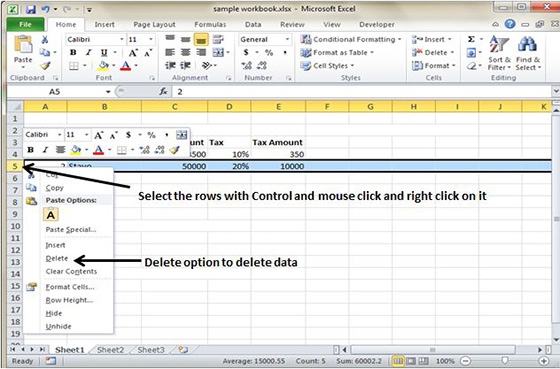The height and width of the screenshot is (369, 560).
Task: Click the ribbon Font Color button
Action: (125, 66)
